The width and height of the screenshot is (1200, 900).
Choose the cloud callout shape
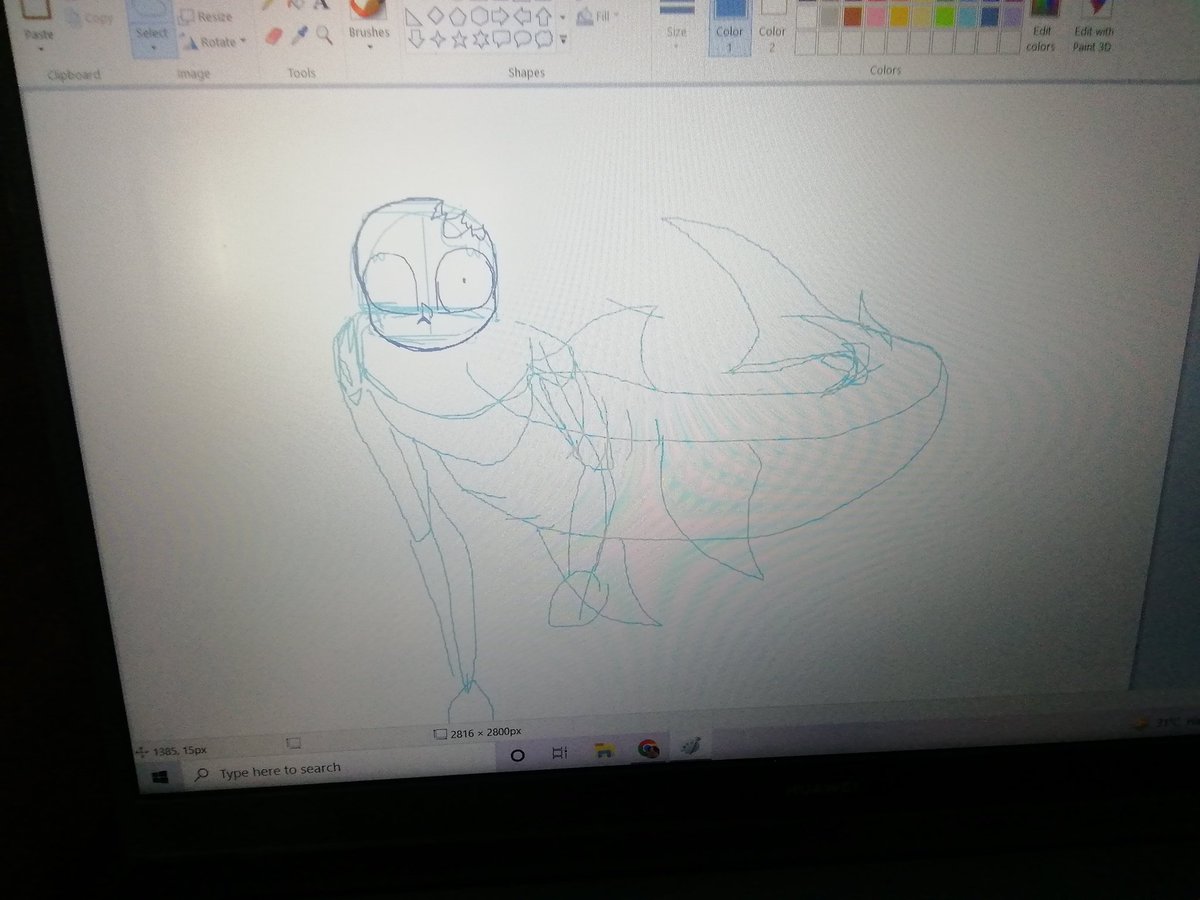pos(542,40)
